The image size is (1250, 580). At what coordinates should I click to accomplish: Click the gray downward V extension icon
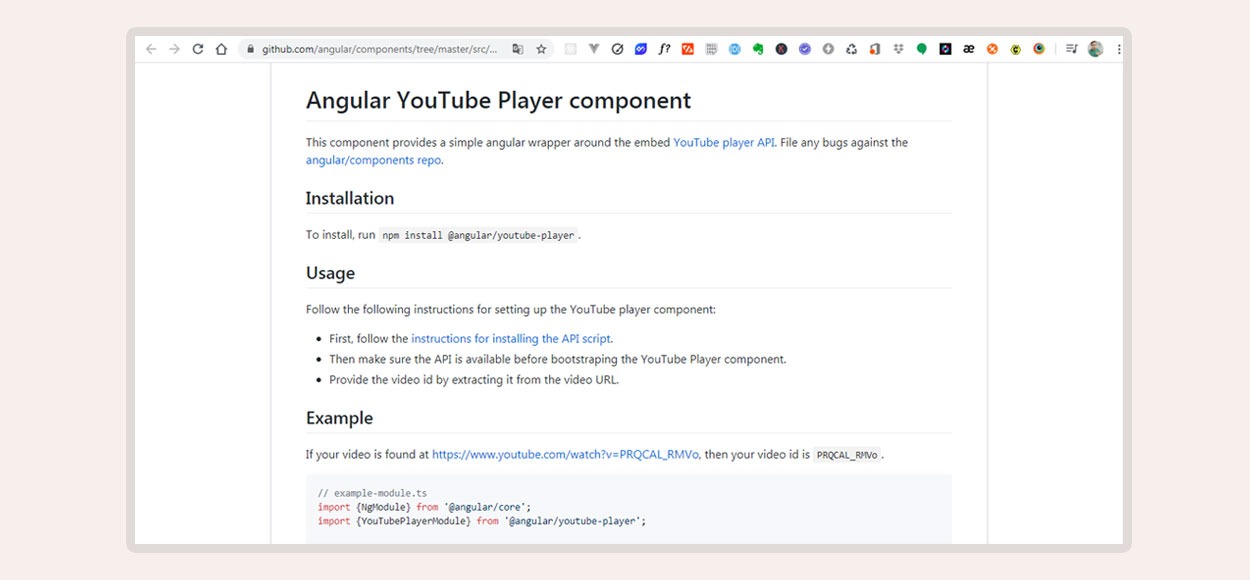(x=594, y=48)
